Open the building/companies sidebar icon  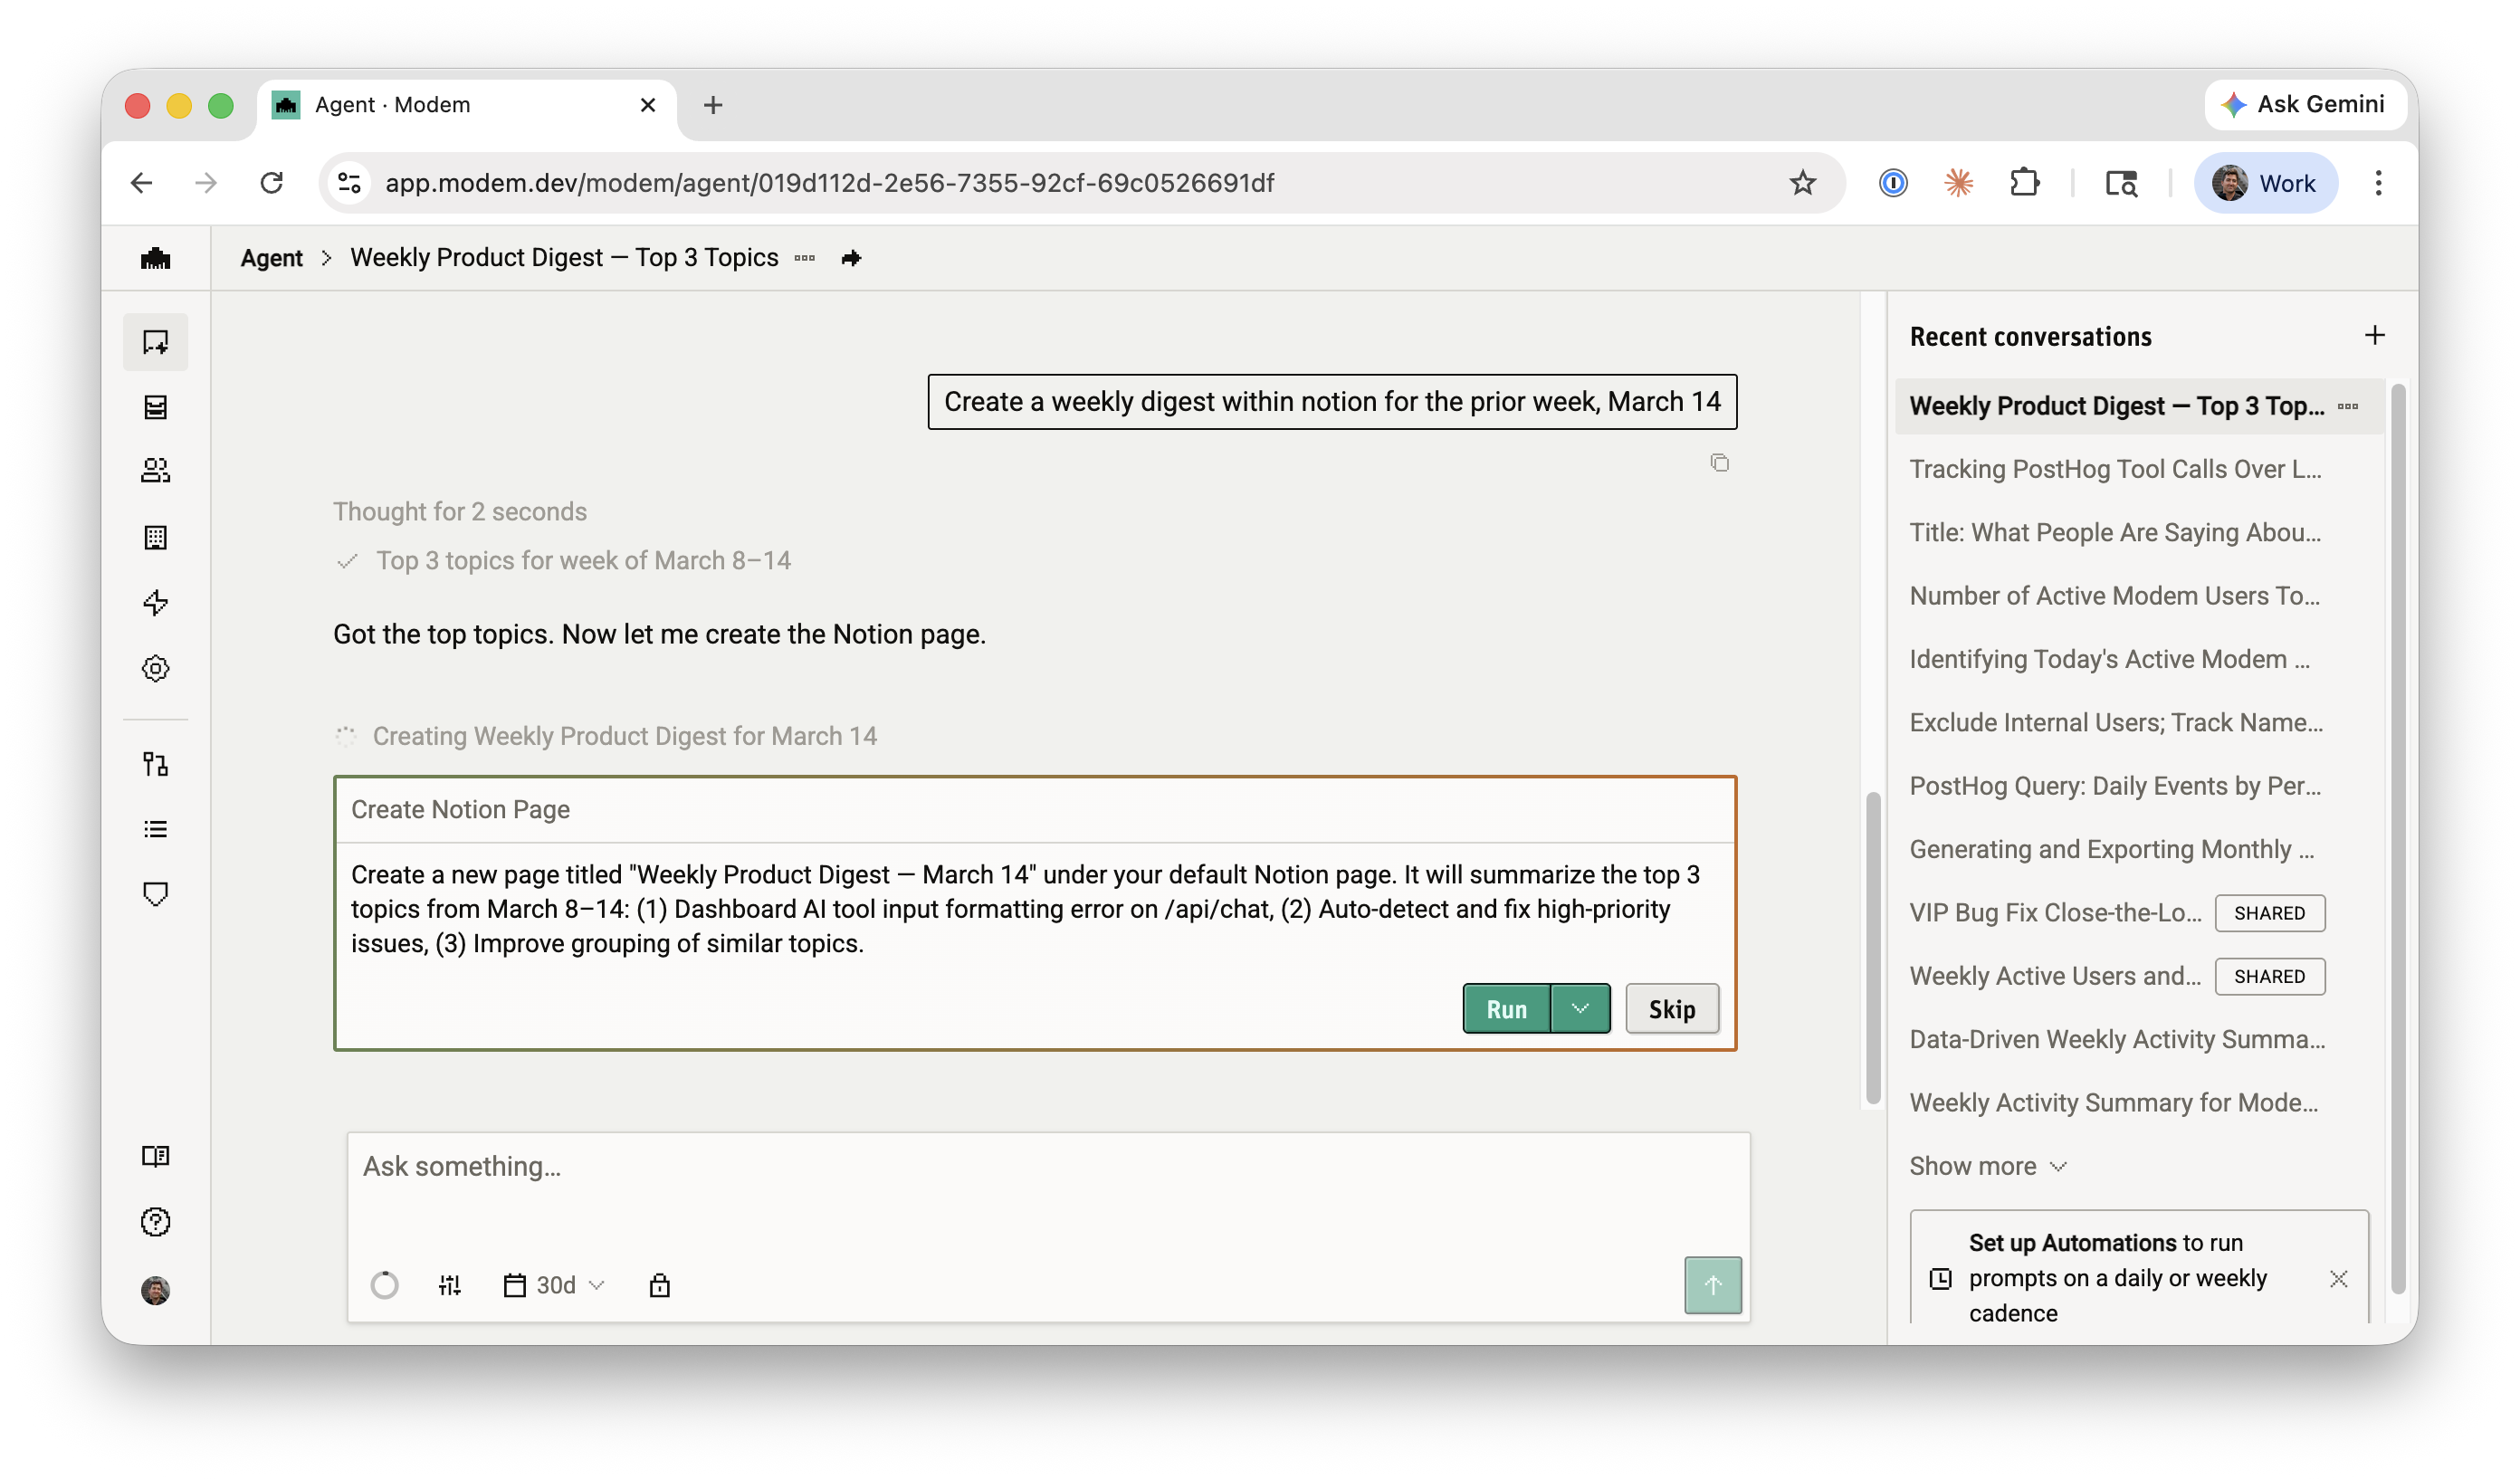155,538
